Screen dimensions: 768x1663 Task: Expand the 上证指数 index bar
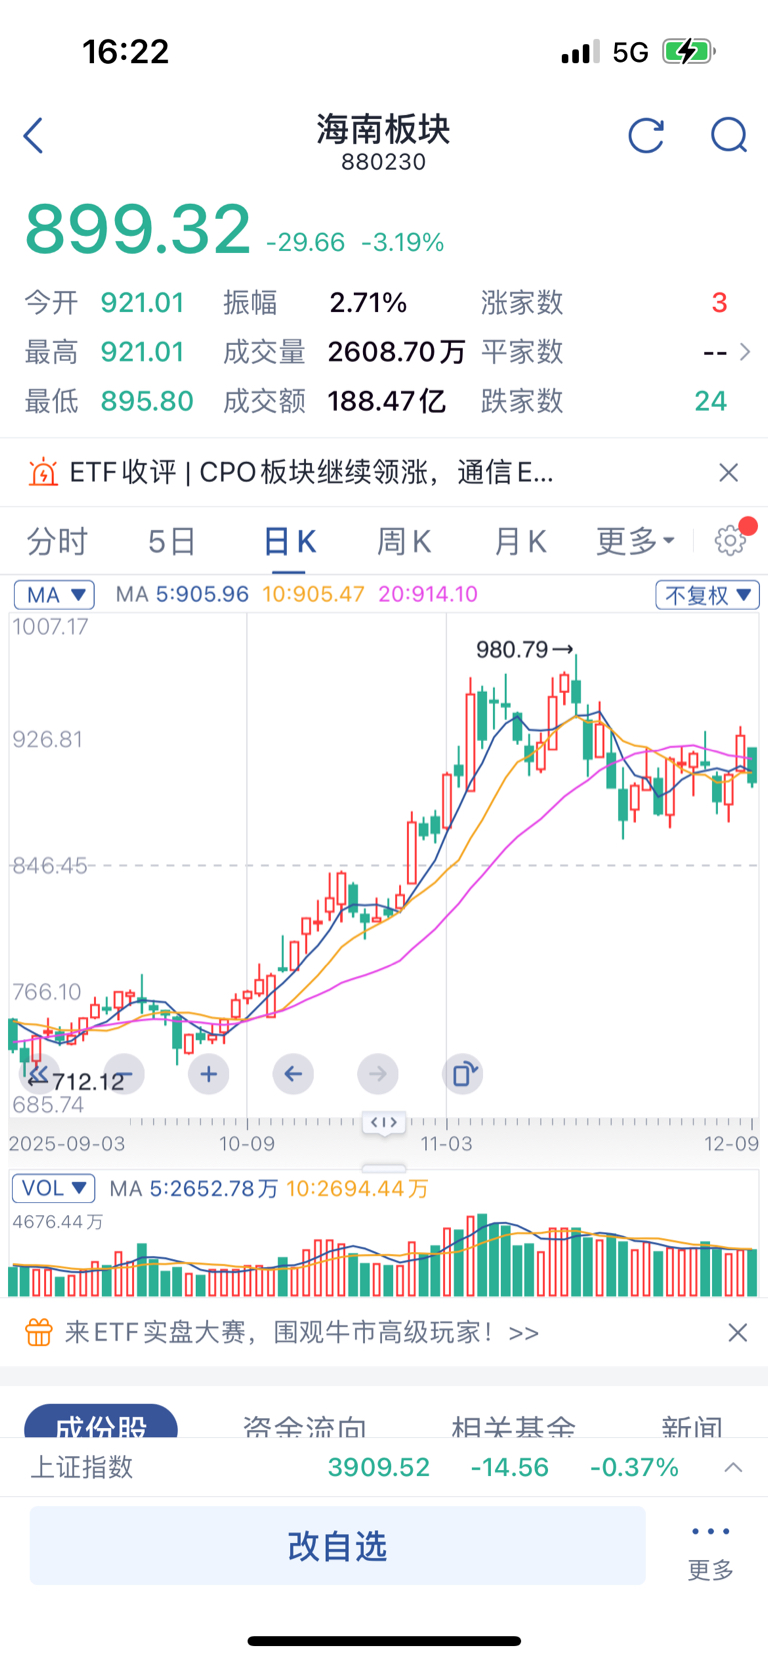(x=733, y=1467)
